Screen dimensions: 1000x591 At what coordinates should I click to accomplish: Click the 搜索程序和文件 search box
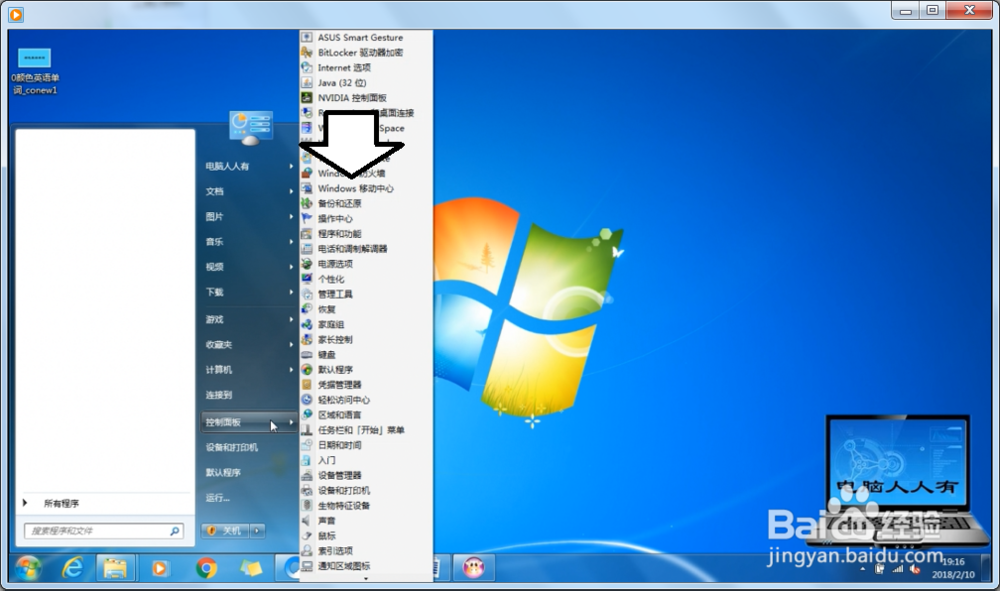point(103,531)
